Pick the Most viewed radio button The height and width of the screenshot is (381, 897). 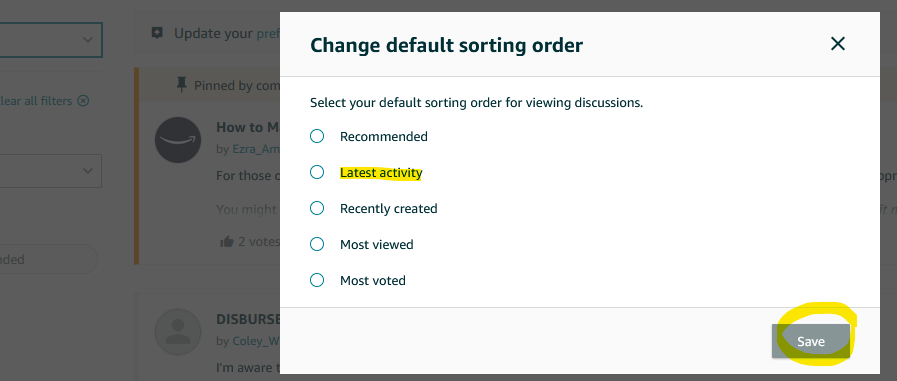click(317, 244)
